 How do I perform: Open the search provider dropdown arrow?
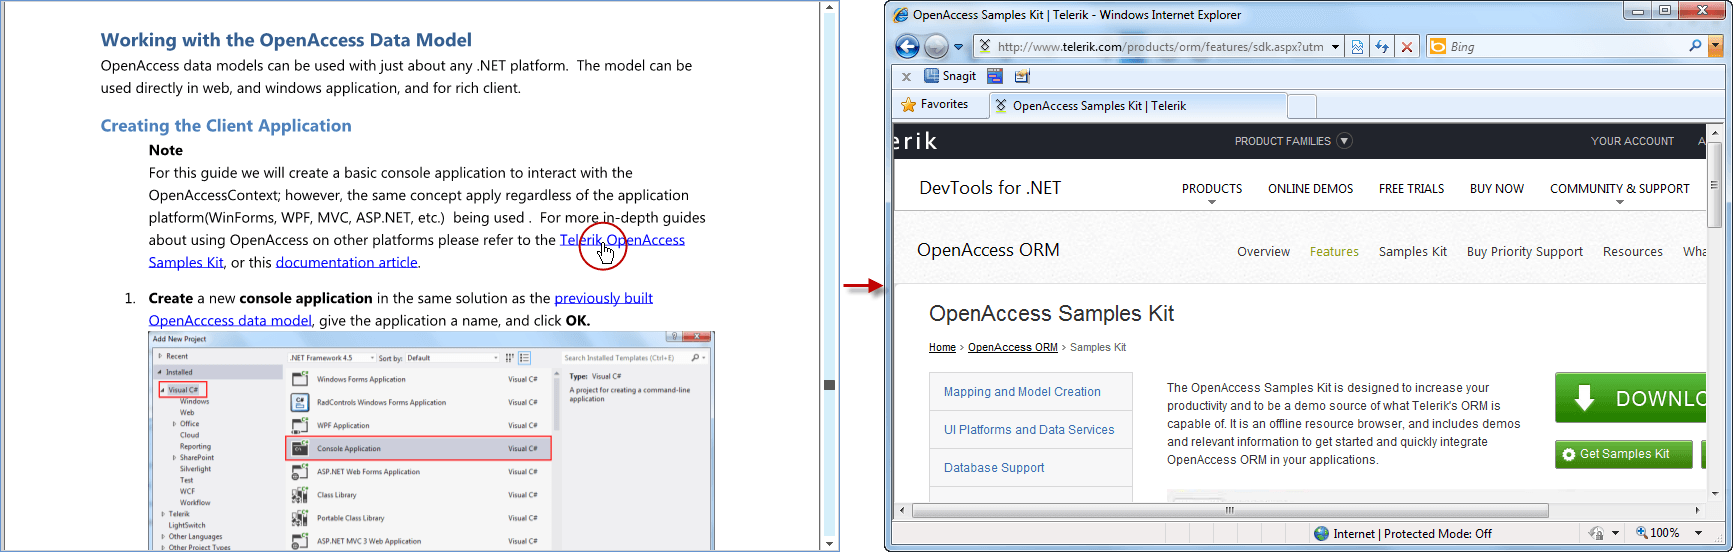pyautogui.click(x=1716, y=47)
